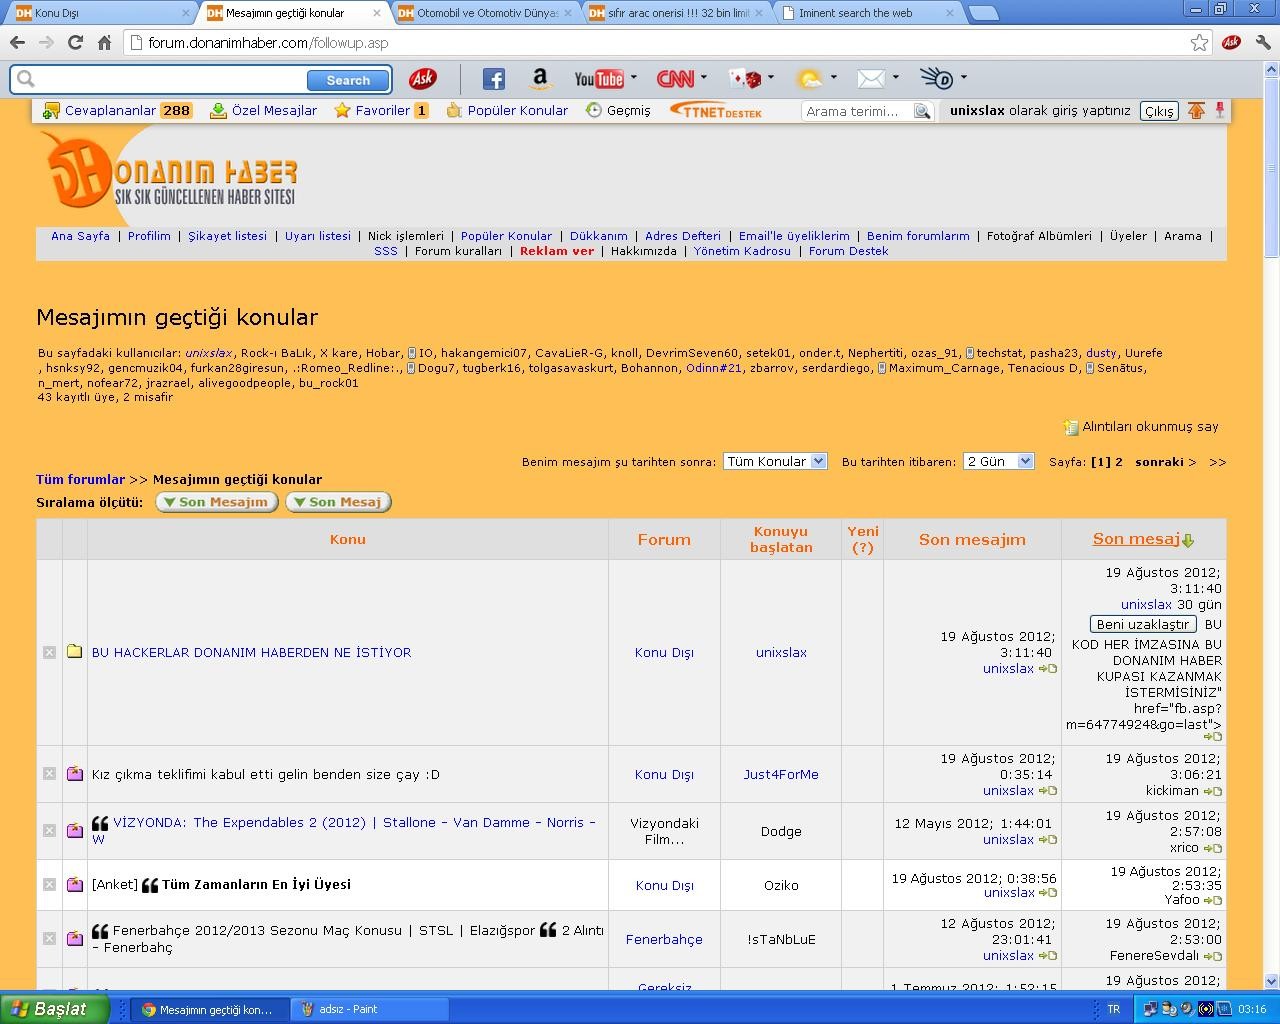1280x1024 pixels.
Task: Remove BU HACKERLAR topic with its X icon
Action: (49, 652)
